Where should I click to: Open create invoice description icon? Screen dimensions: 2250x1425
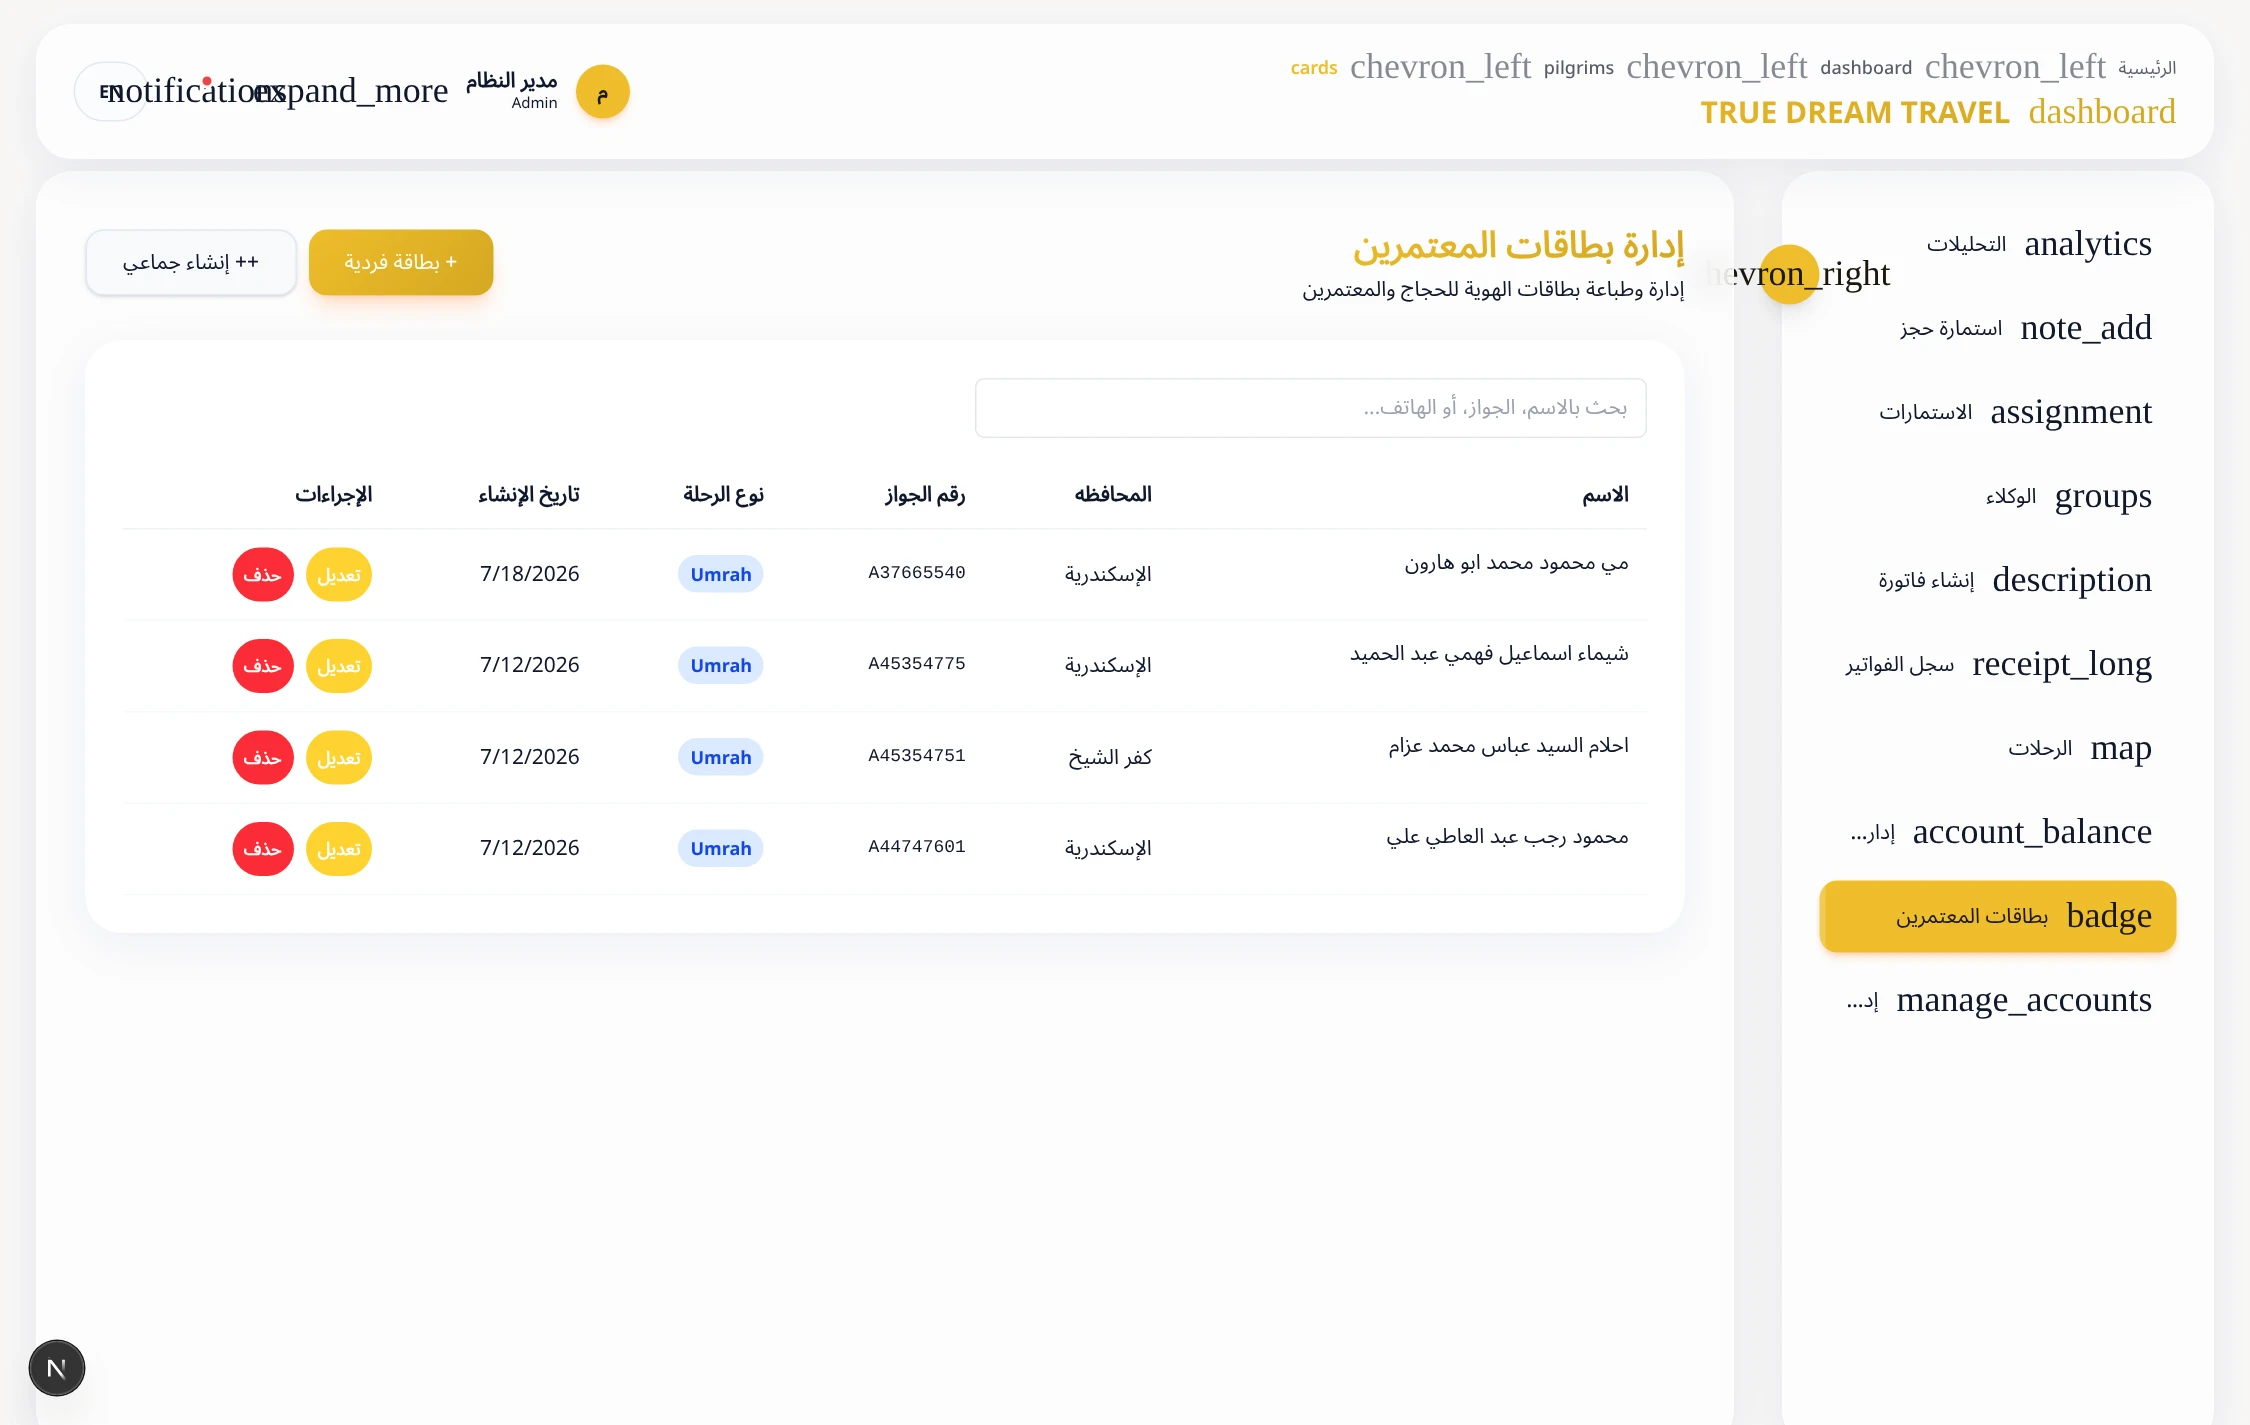point(2071,580)
